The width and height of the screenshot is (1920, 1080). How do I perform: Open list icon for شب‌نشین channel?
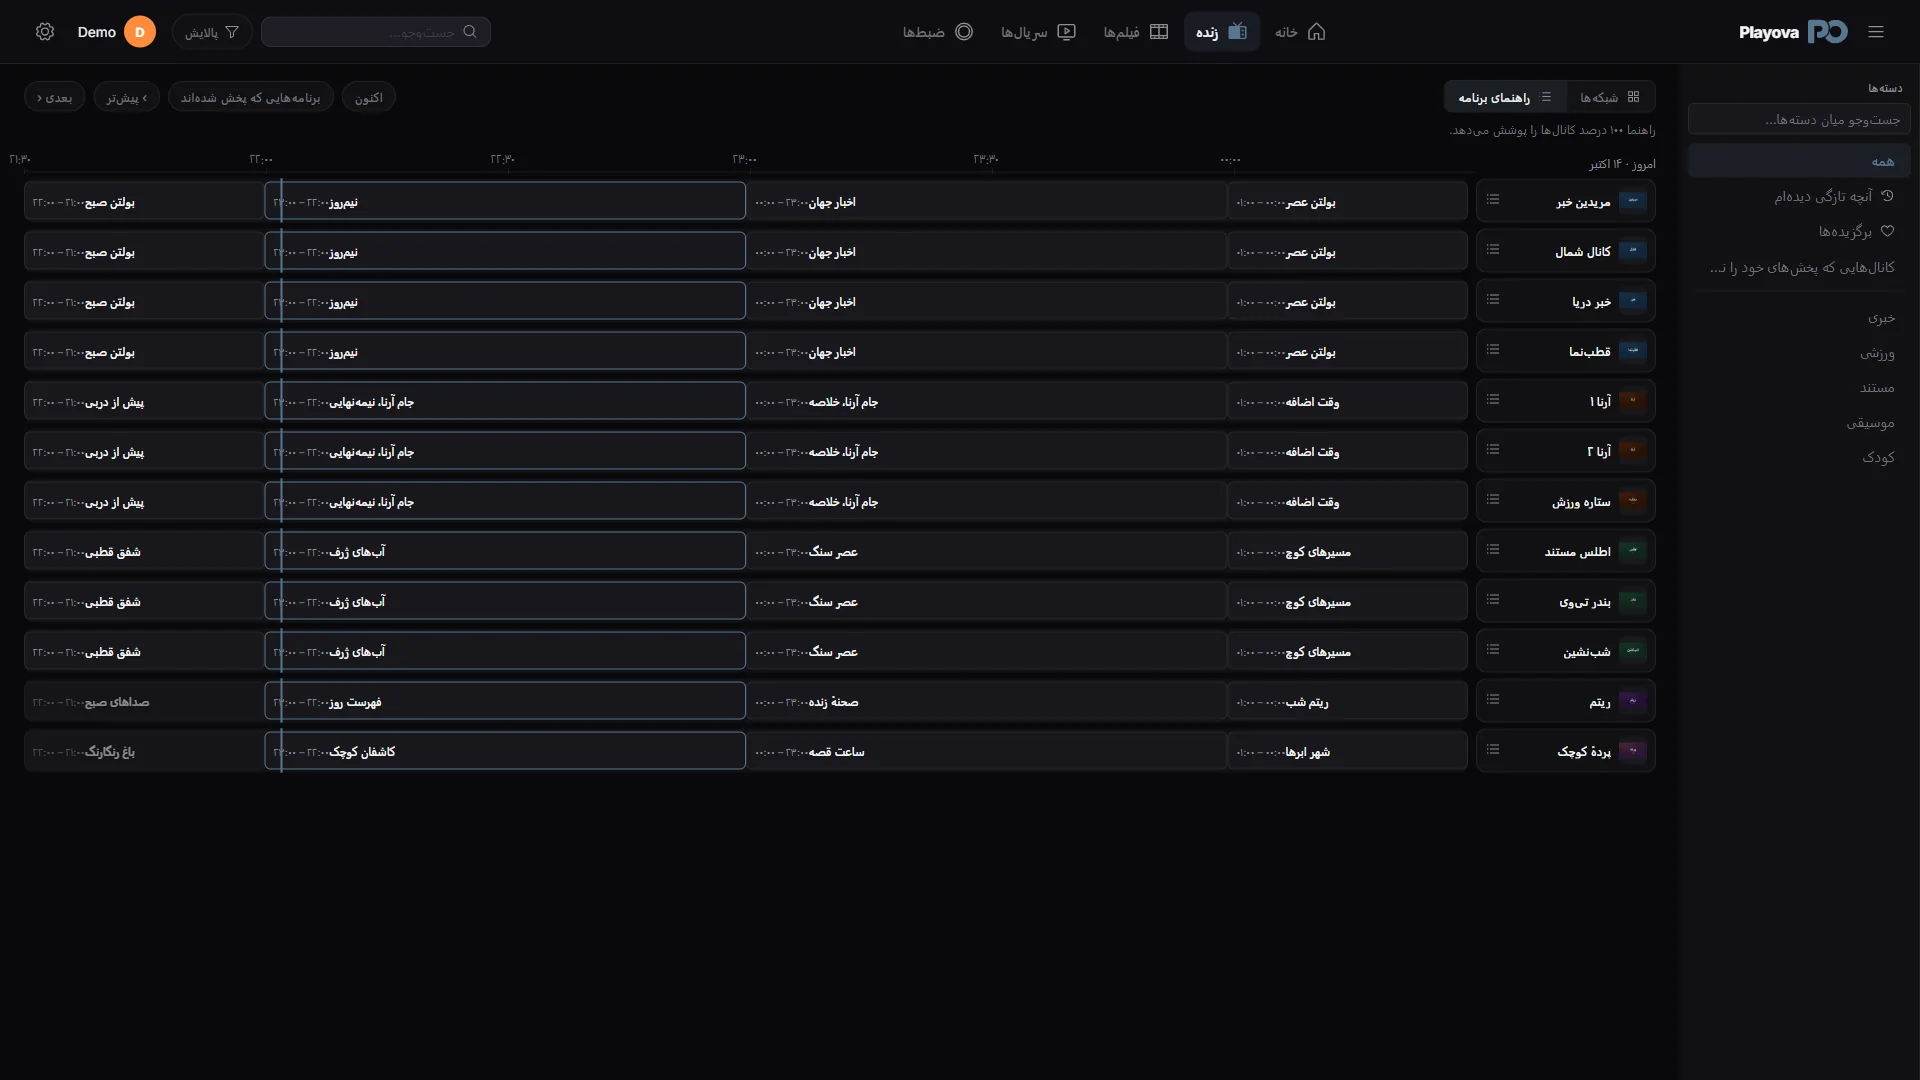click(x=1493, y=650)
